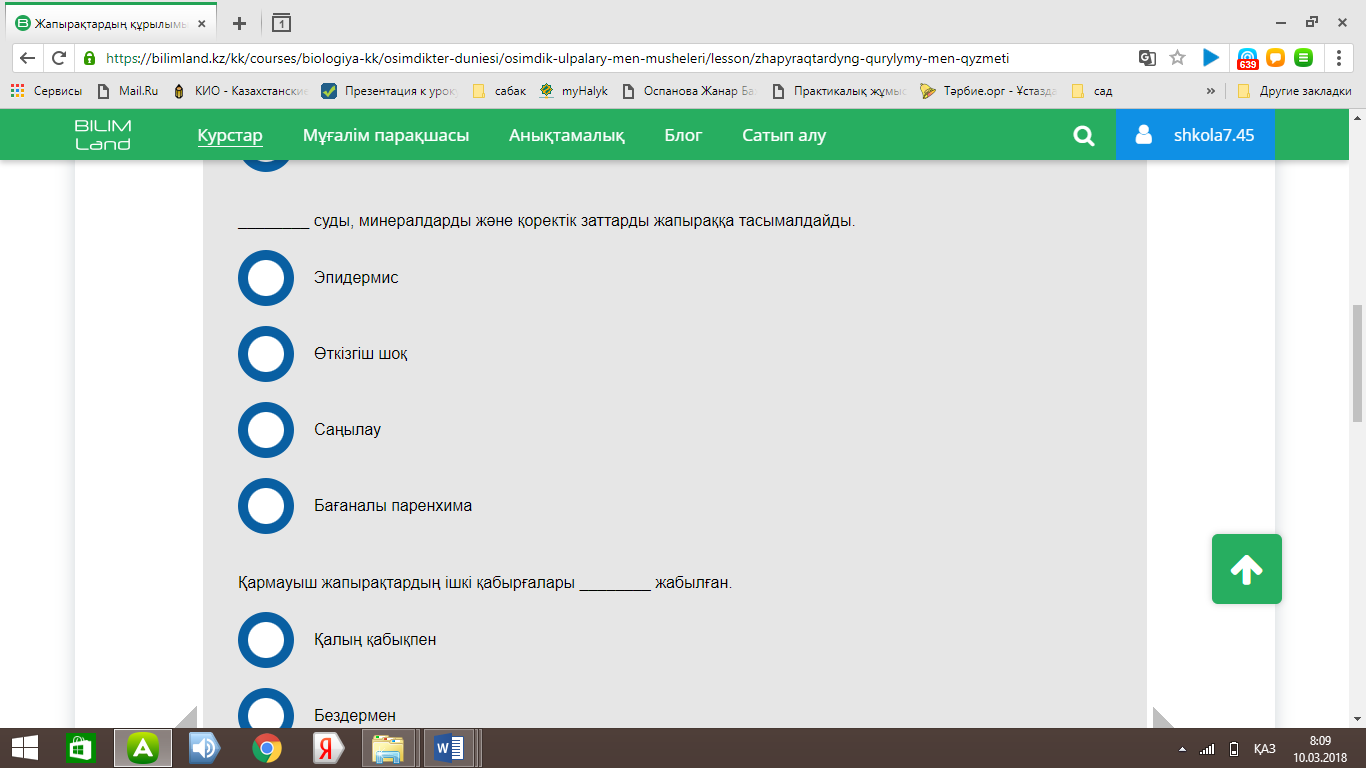Open the extension with the 639 badge
The image size is (1366, 768).
coord(1247,59)
